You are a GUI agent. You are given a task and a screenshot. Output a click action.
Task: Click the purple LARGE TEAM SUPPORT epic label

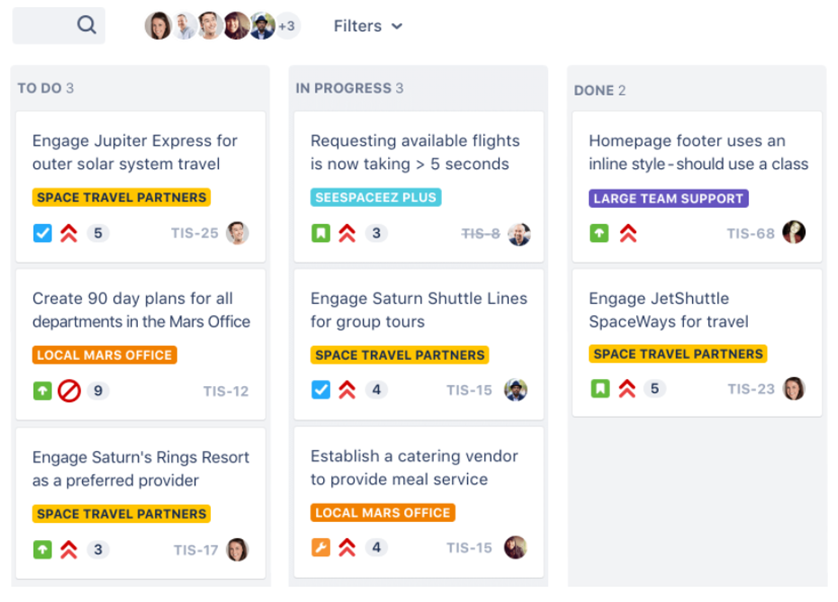(x=669, y=198)
